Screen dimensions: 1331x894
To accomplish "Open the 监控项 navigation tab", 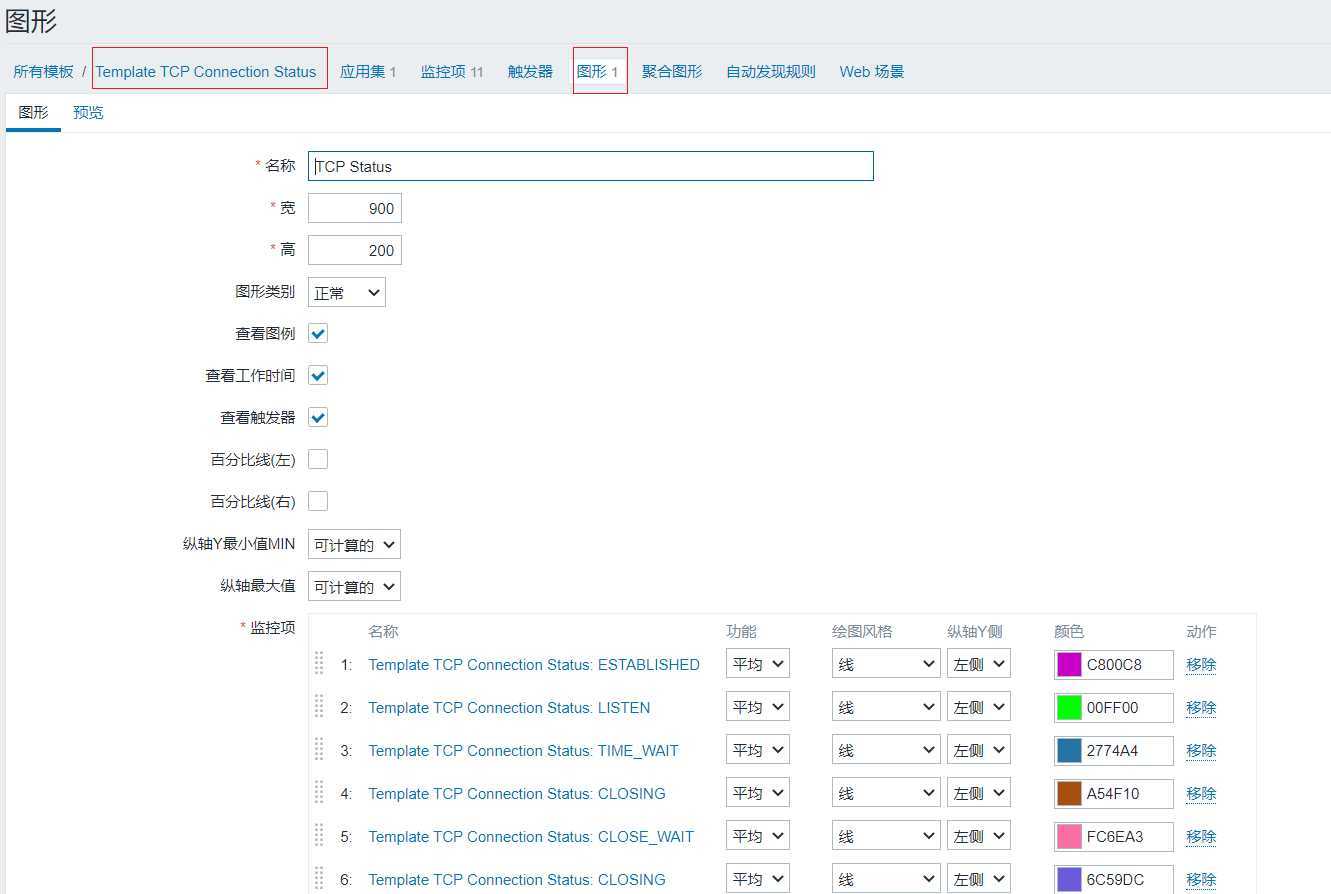I will tap(451, 72).
